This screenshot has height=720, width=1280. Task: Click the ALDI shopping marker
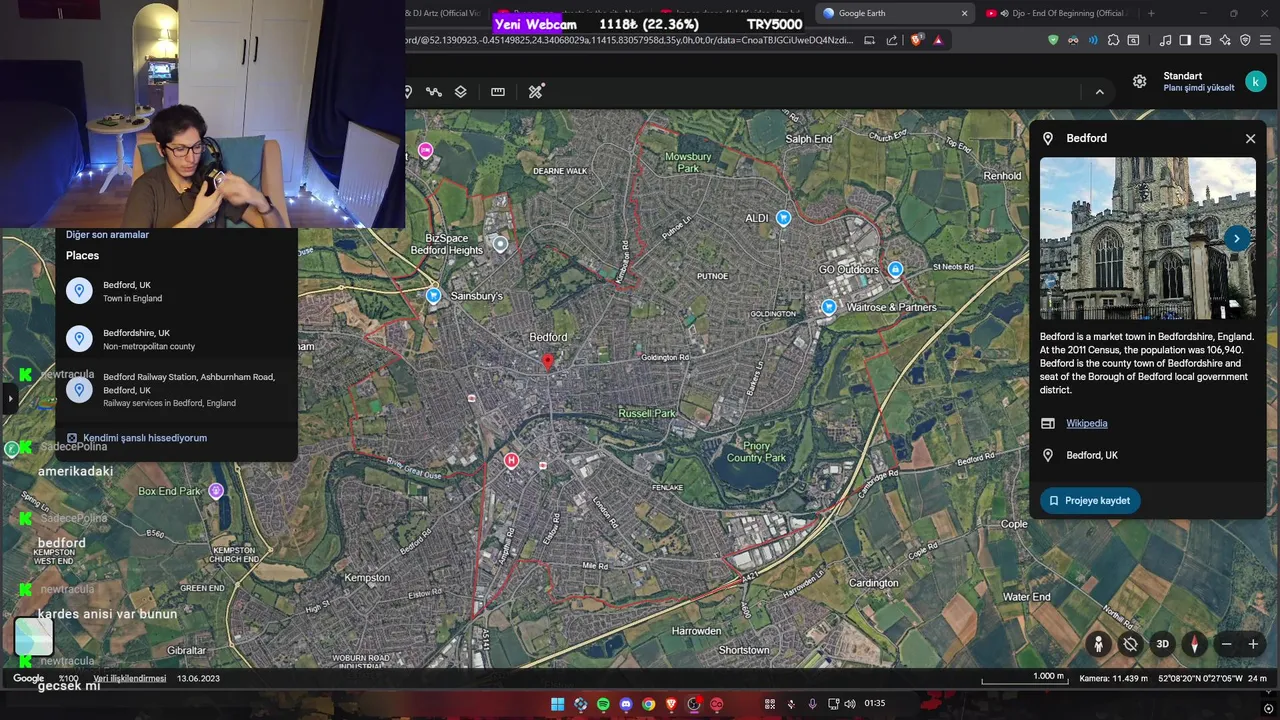tap(783, 218)
